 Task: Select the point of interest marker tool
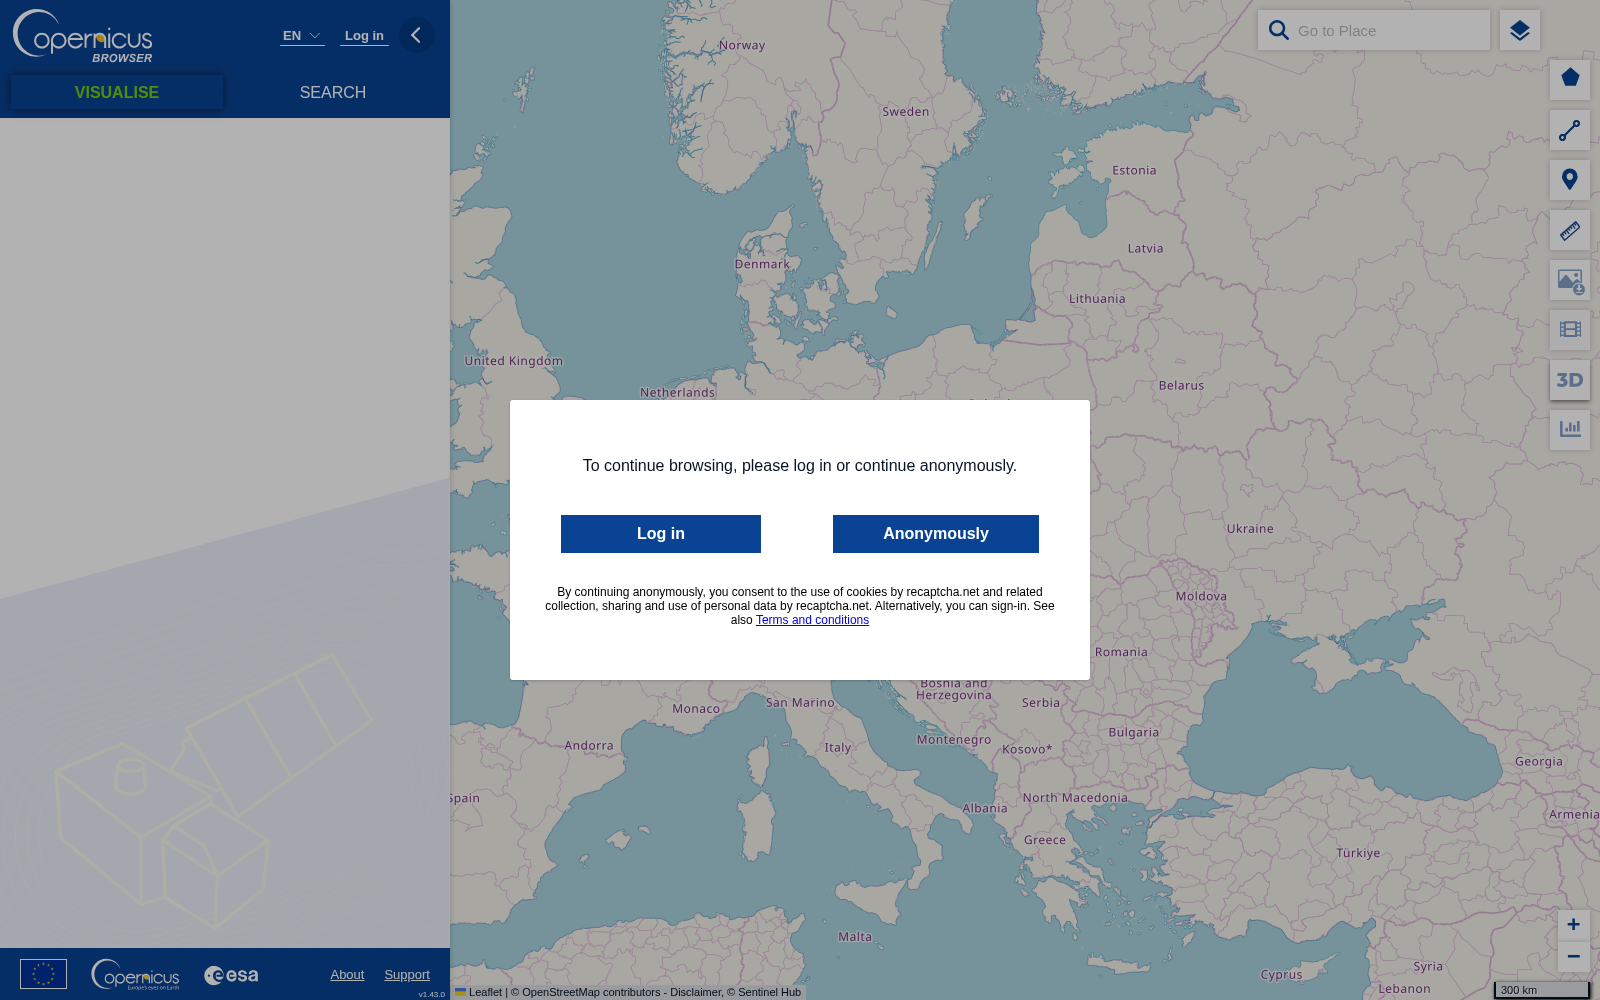click(1570, 180)
